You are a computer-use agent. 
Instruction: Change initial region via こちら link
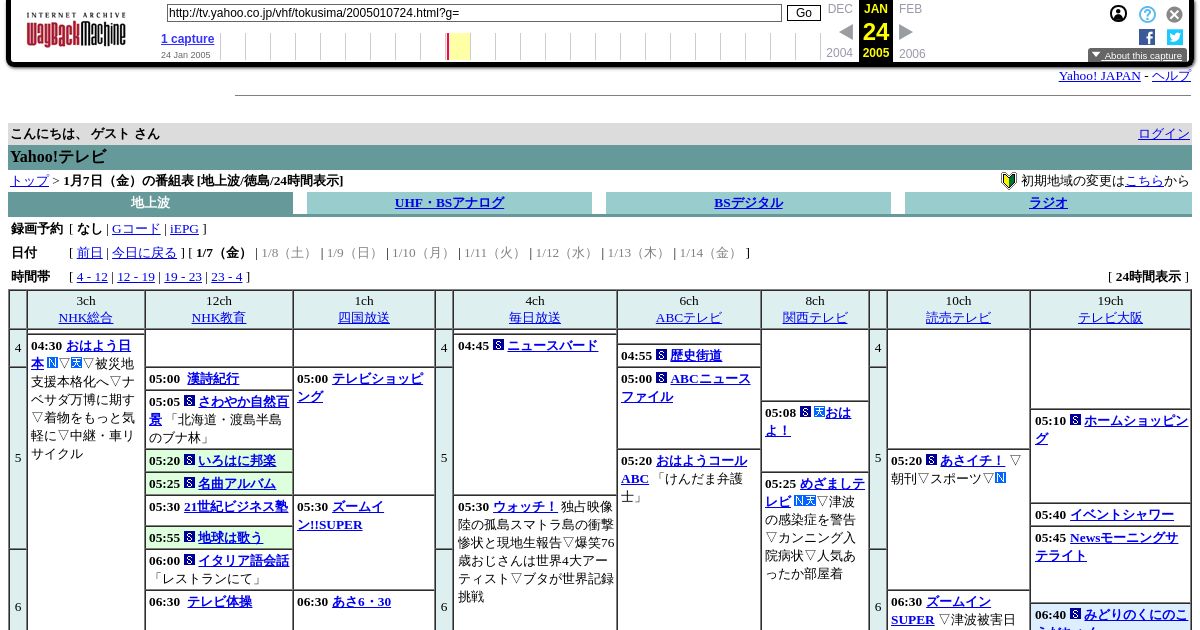coord(1144,181)
